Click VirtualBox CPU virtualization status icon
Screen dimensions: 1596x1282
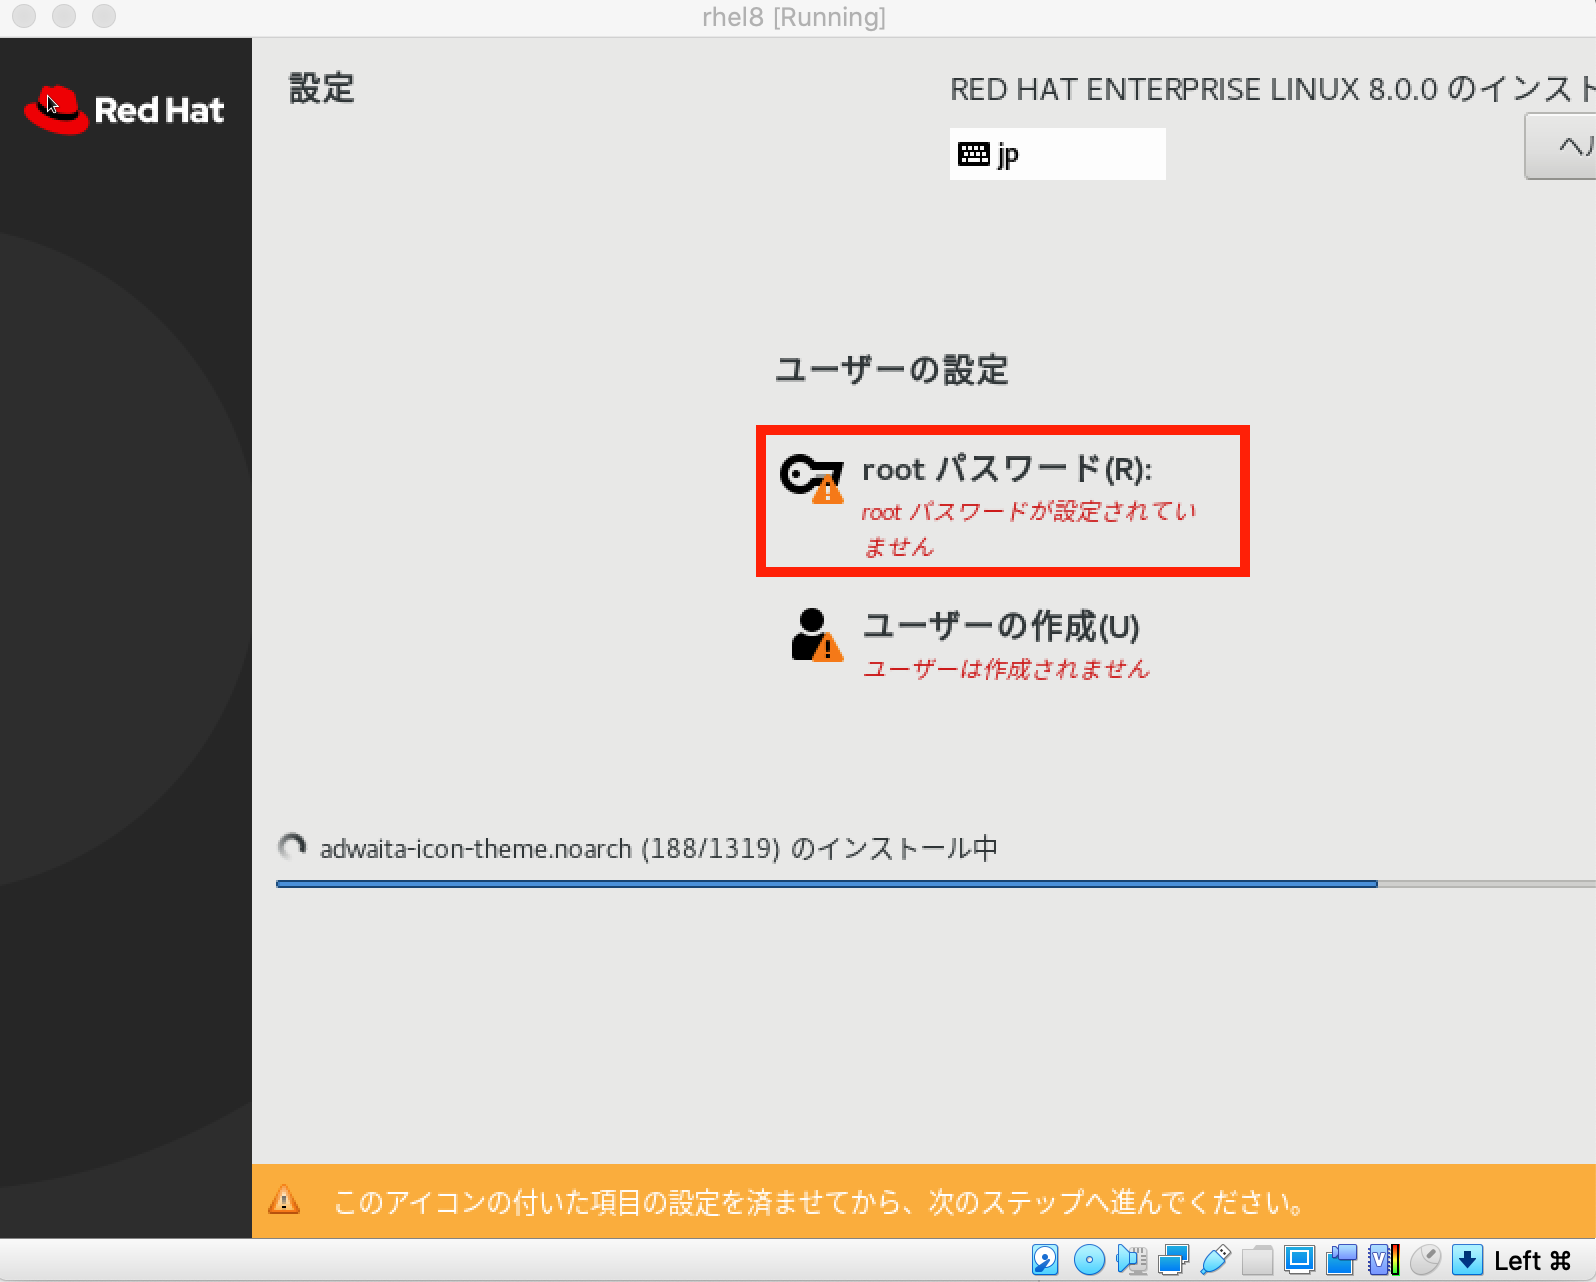click(1384, 1260)
